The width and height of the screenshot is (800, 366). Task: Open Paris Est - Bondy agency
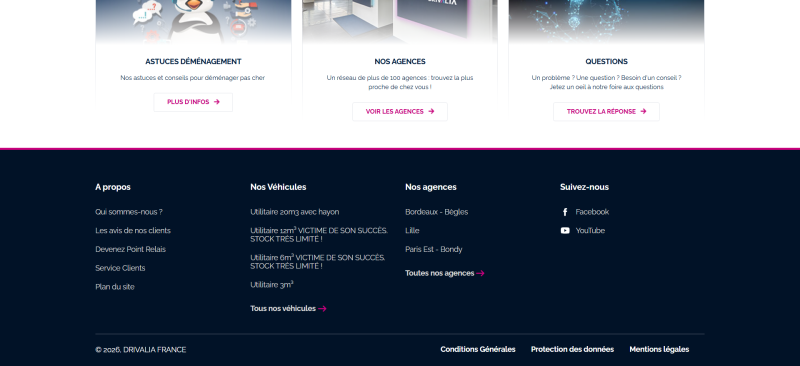[434, 250]
